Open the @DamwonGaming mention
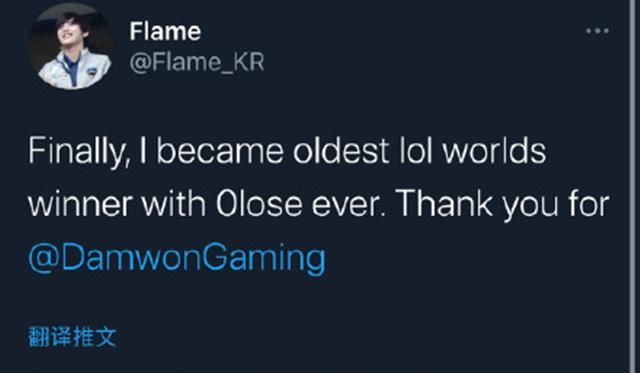Image resolution: width=640 pixels, height=373 pixels. 177,258
